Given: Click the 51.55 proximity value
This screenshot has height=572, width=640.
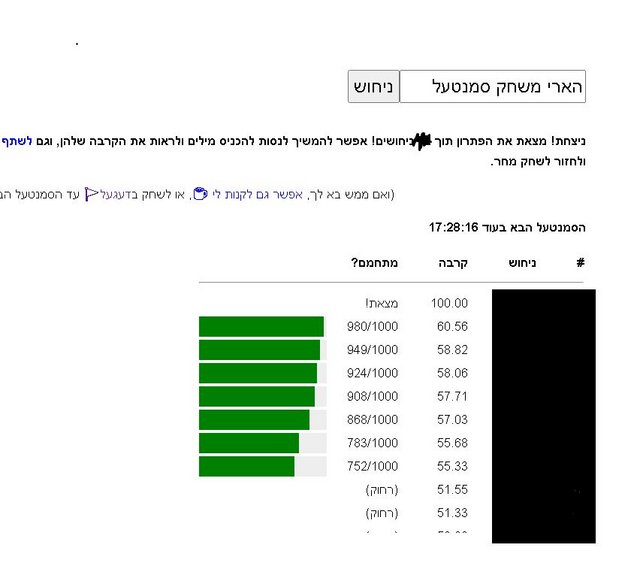Looking at the screenshot, I should (x=452, y=490).
